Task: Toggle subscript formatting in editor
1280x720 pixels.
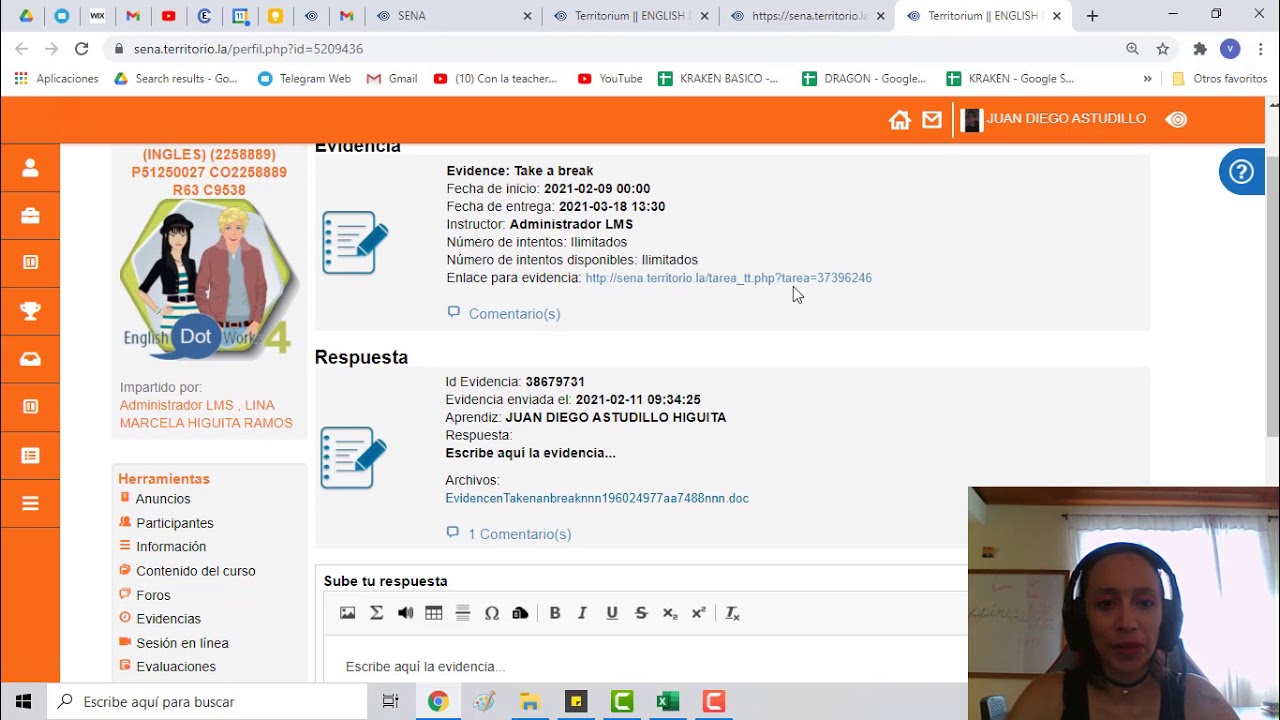Action: [x=670, y=613]
